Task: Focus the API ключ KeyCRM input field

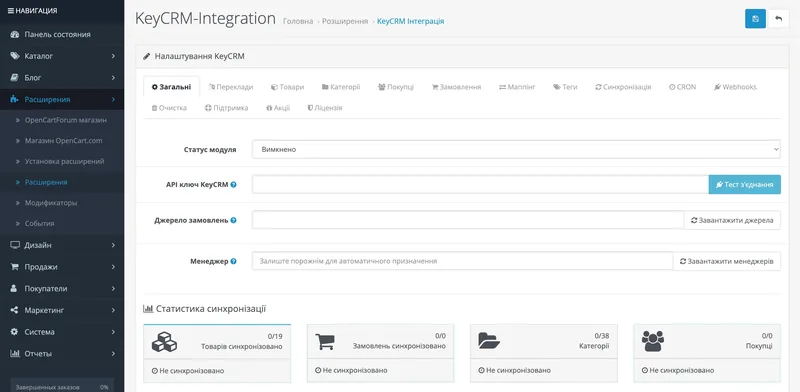Action: tap(480, 185)
